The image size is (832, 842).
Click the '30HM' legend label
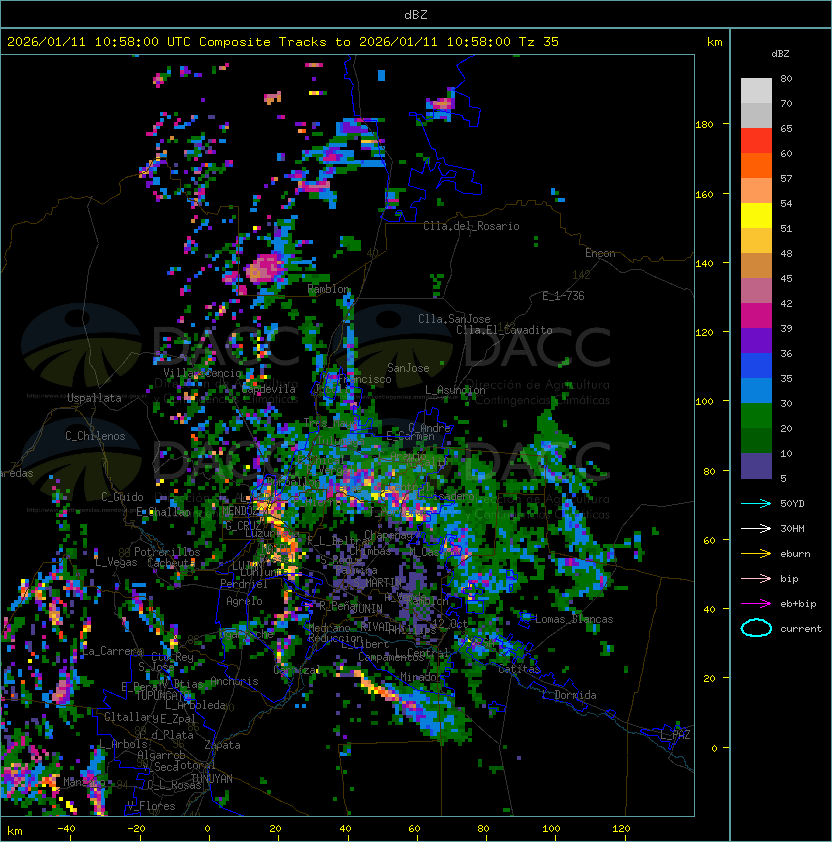click(792, 528)
